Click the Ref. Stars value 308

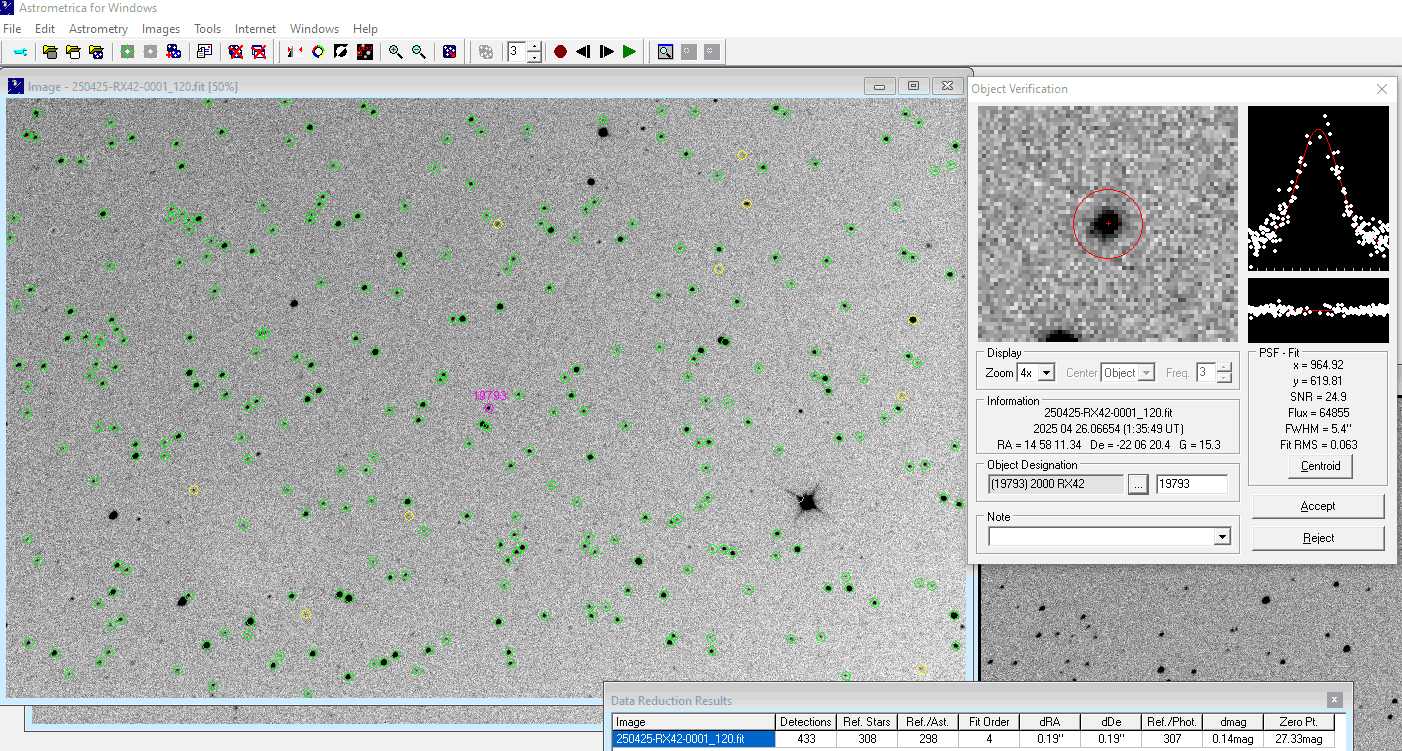[x=867, y=739]
